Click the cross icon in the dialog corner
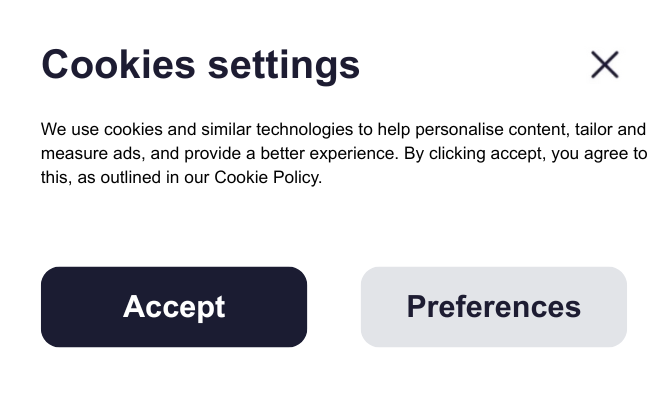This screenshot has height=408, width=668. tap(604, 65)
